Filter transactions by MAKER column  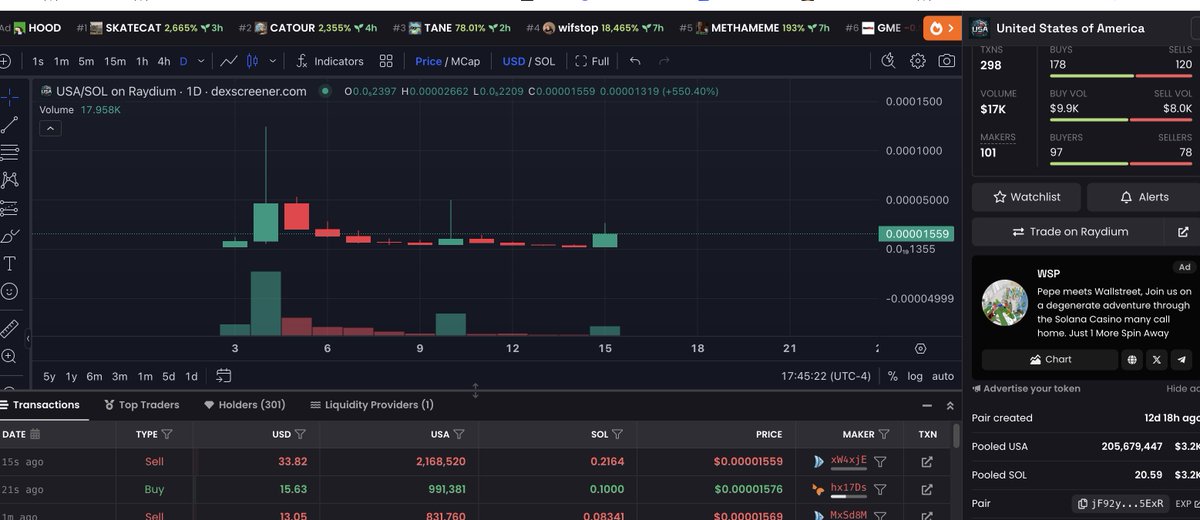(883, 434)
